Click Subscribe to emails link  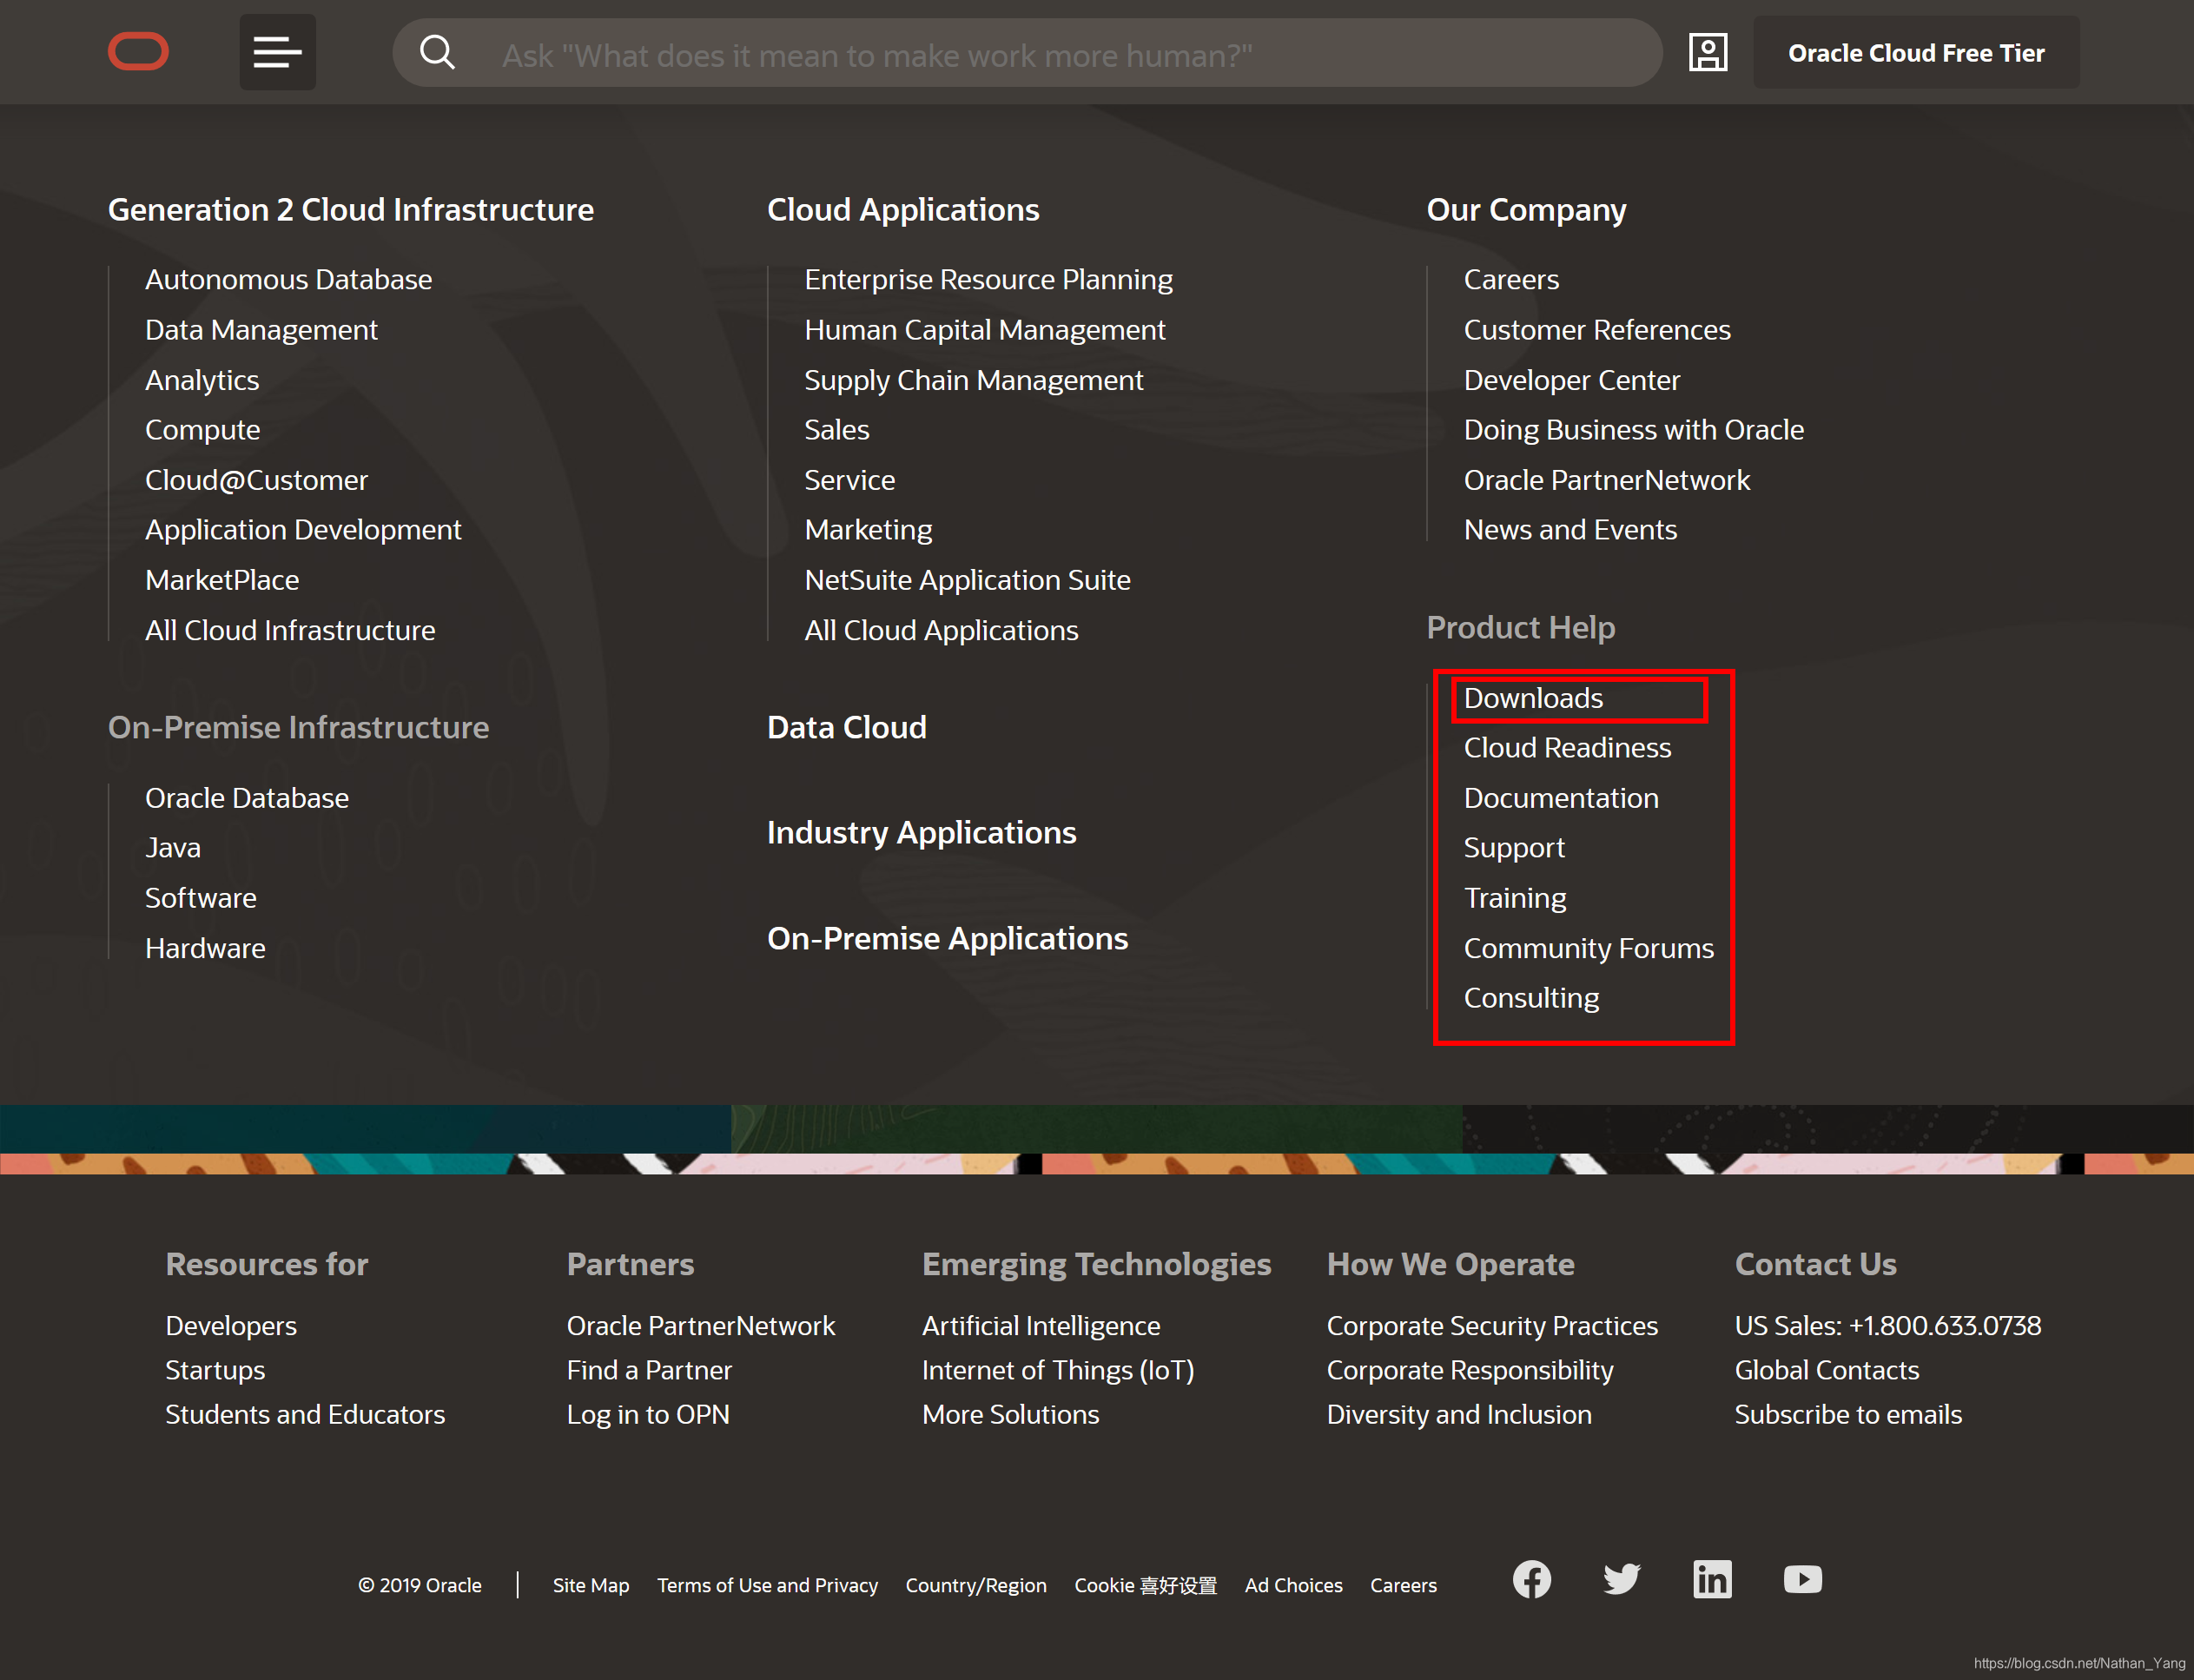(1847, 1414)
